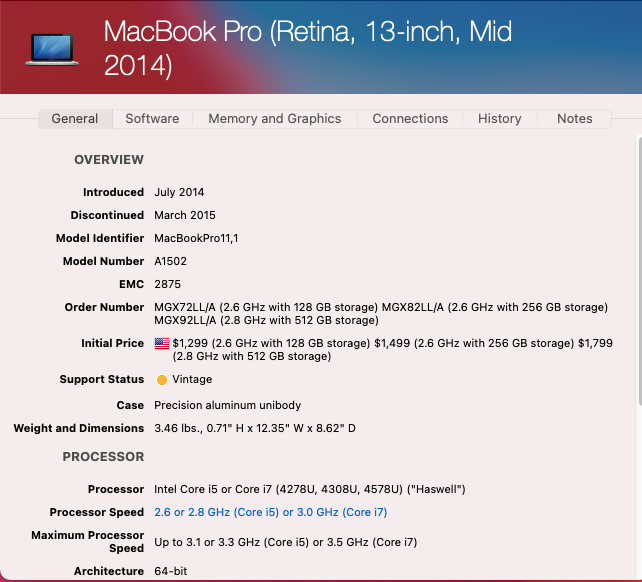Viewport: 642px width, 582px height.
Task: Select the General tab
Action: 75,119
